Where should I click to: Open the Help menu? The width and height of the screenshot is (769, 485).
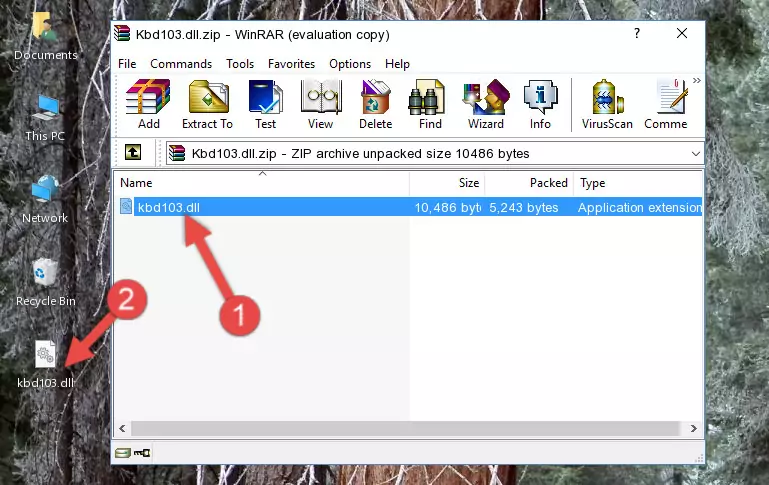(397, 64)
